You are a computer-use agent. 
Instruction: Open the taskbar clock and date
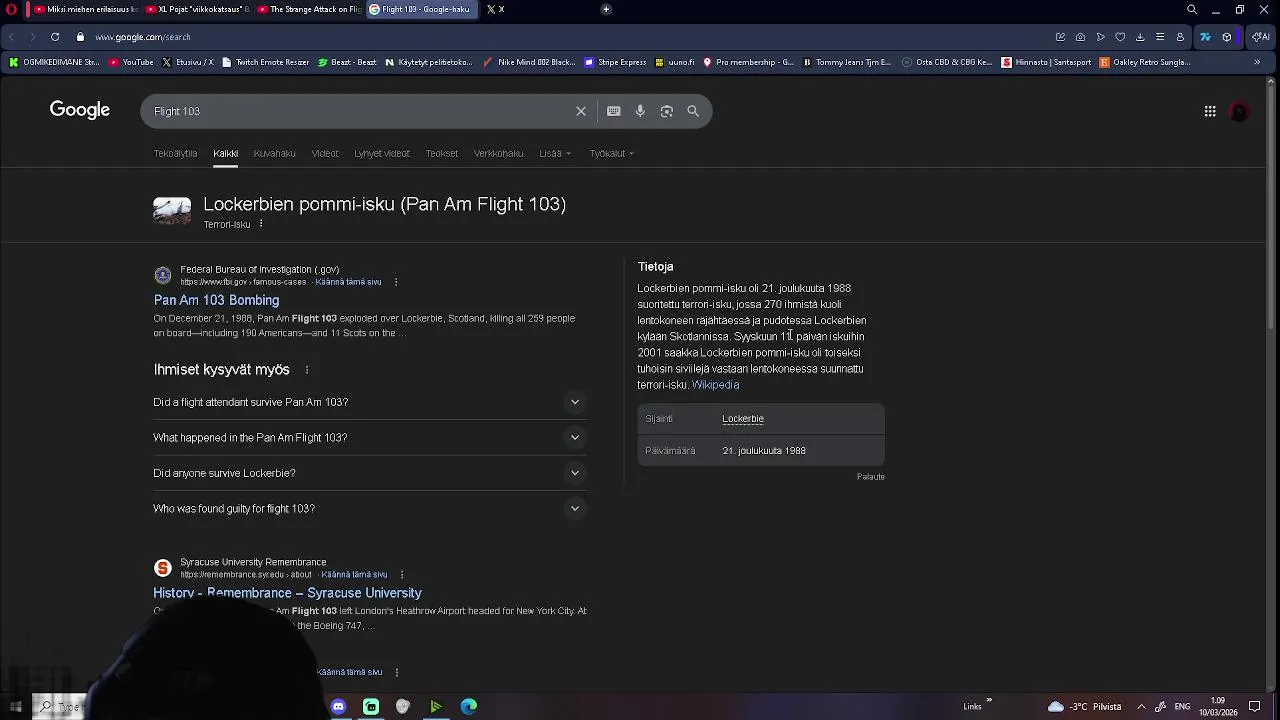tap(1218, 706)
